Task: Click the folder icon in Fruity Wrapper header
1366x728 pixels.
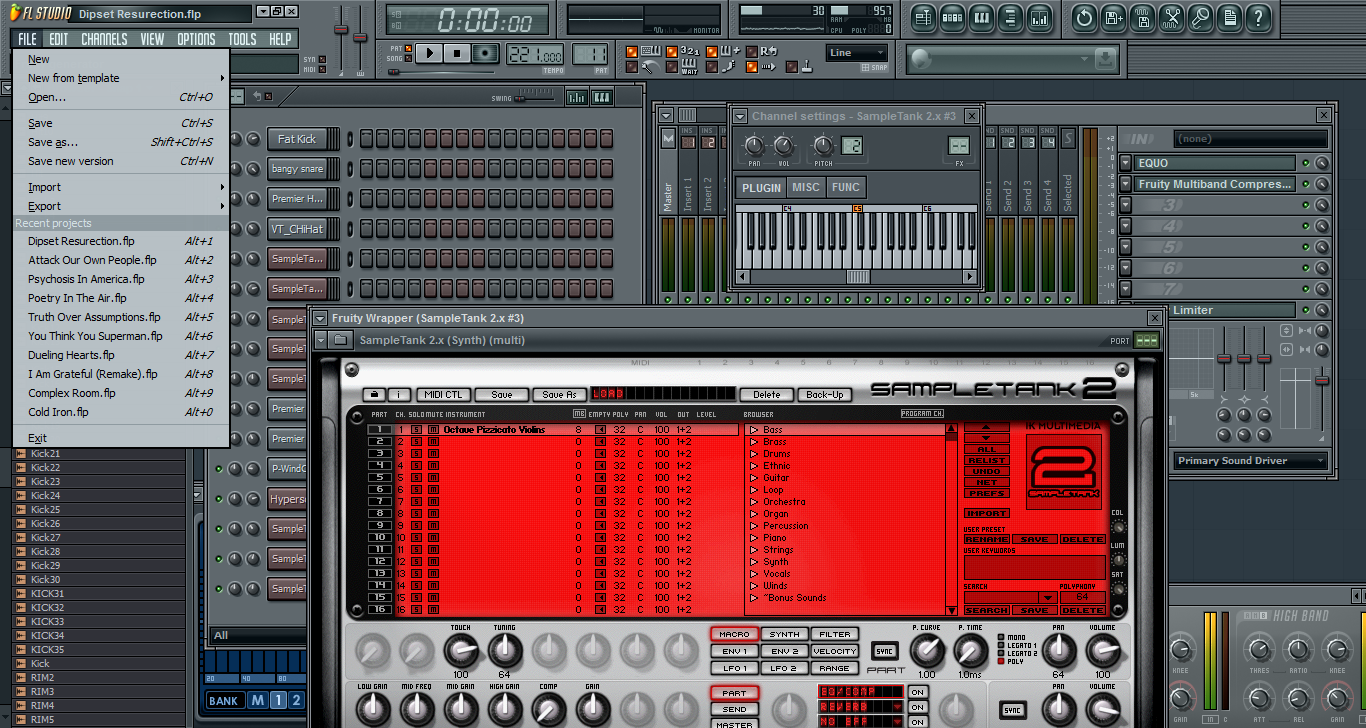Action: (x=341, y=340)
